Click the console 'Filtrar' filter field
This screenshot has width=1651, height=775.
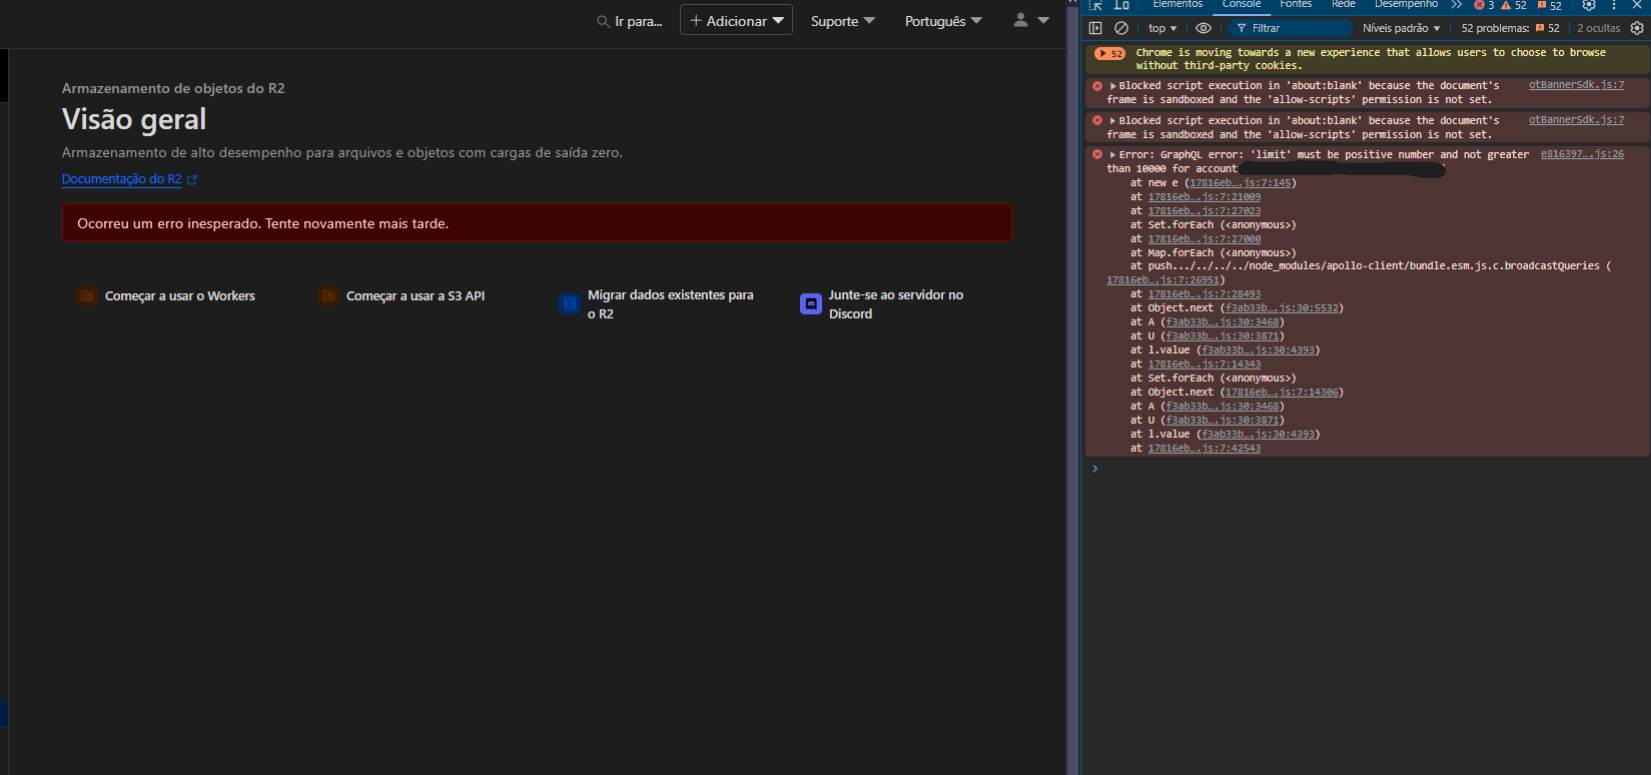pos(1289,28)
